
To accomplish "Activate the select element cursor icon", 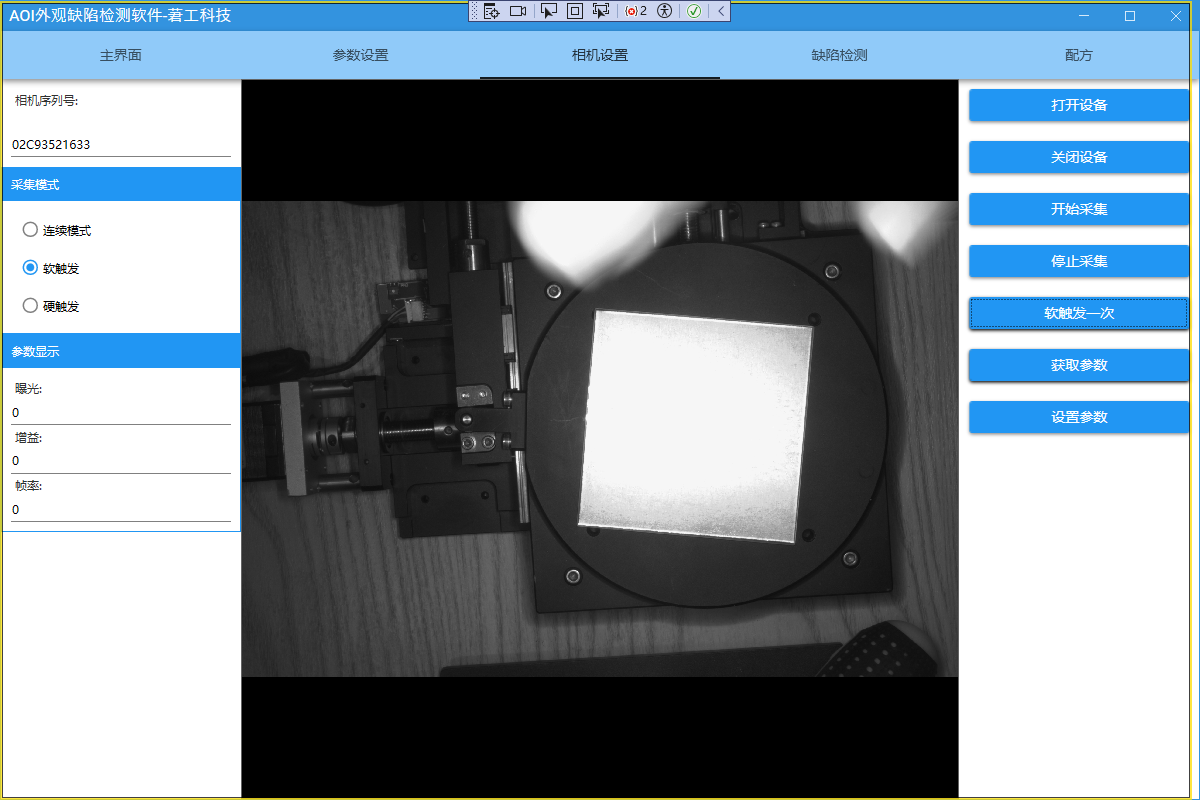I will click(549, 11).
